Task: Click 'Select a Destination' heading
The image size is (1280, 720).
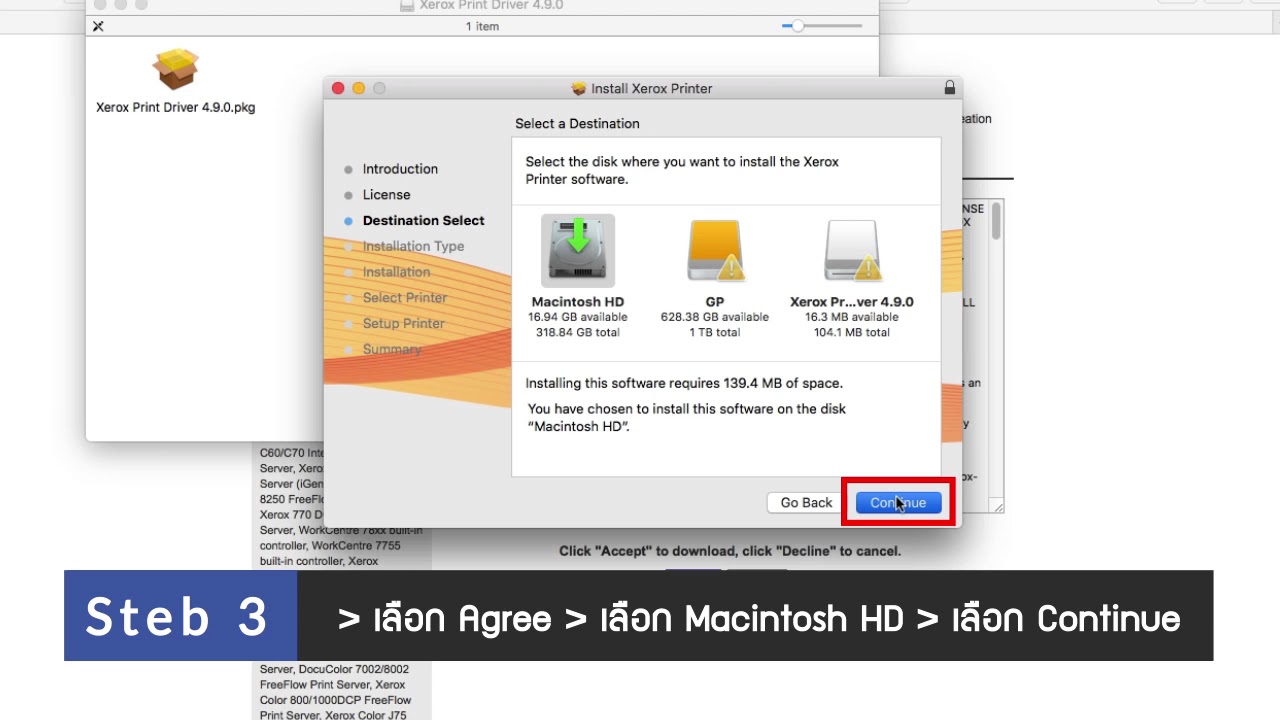Action: pyautogui.click(x=577, y=124)
